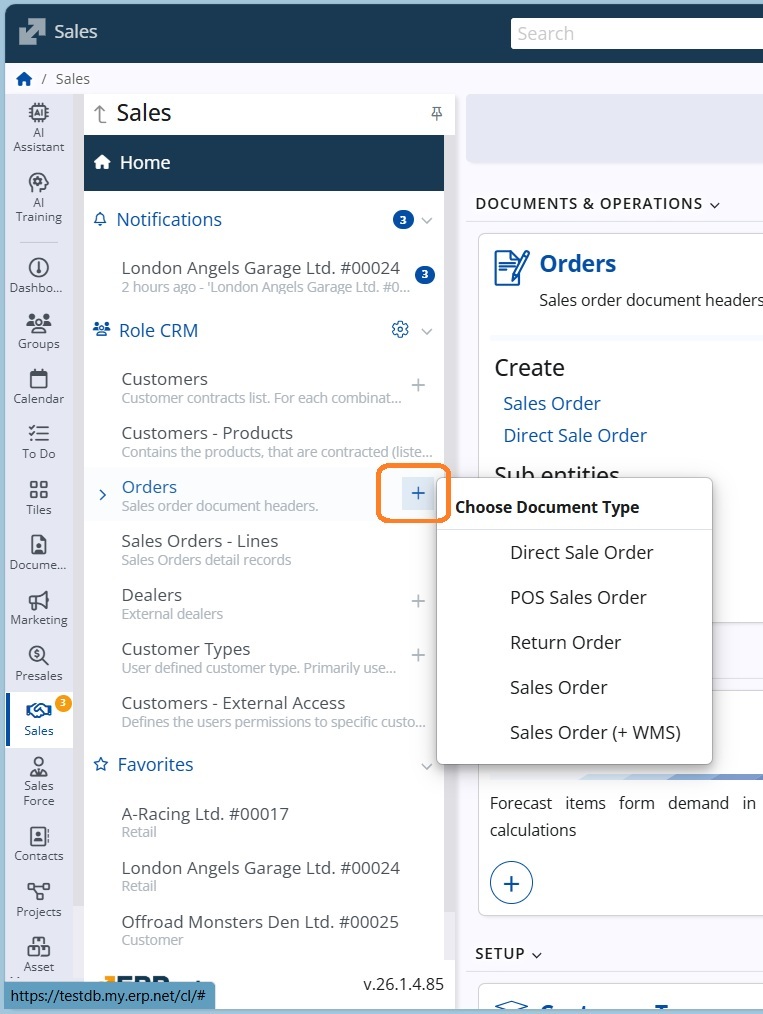Open Presales in the sidebar
Screen dimensions: 763x1014
pos(39,663)
